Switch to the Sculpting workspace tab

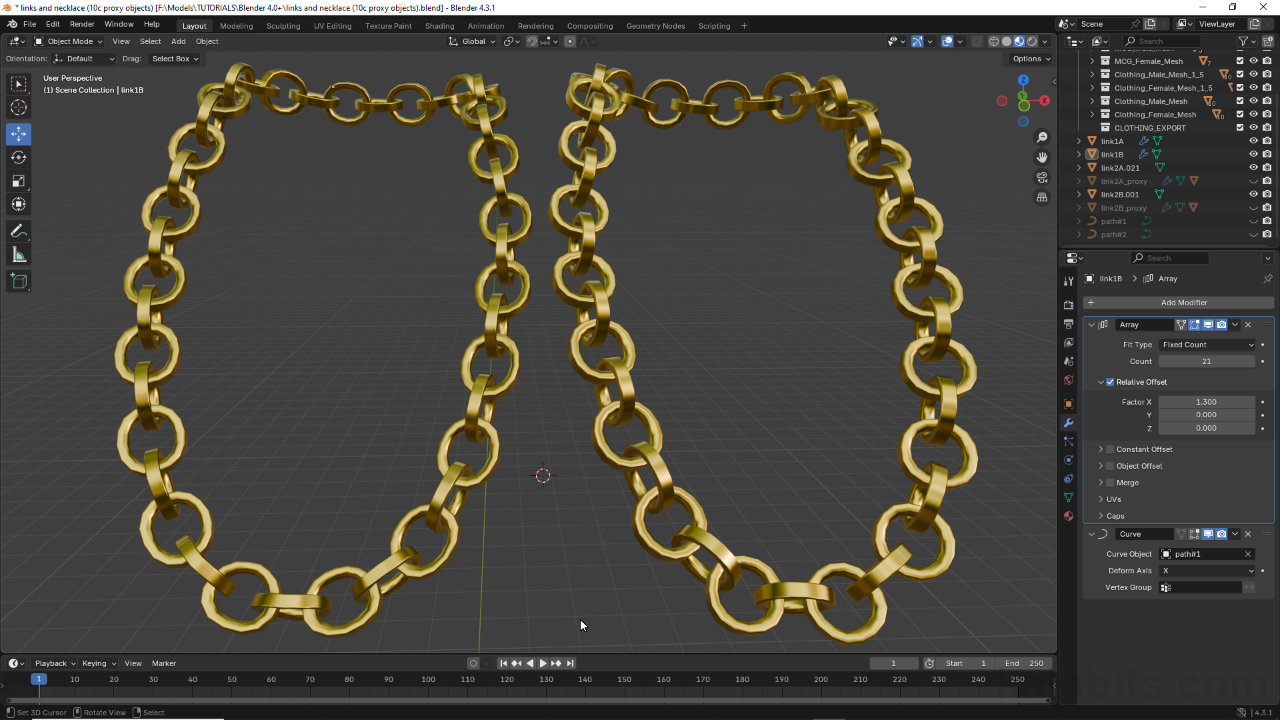tap(283, 26)
